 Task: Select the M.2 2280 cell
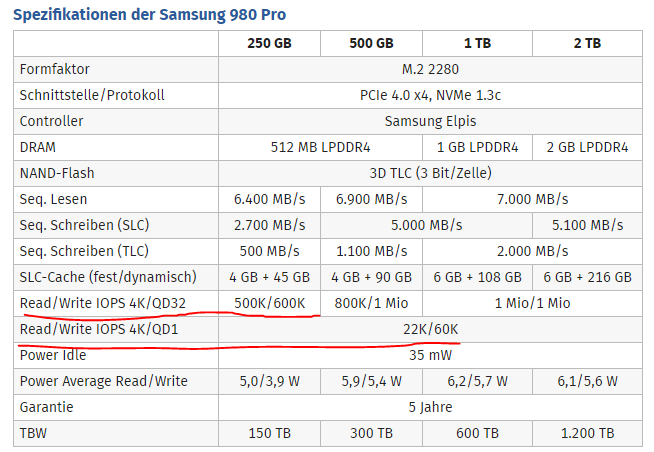tap(430, 69)
